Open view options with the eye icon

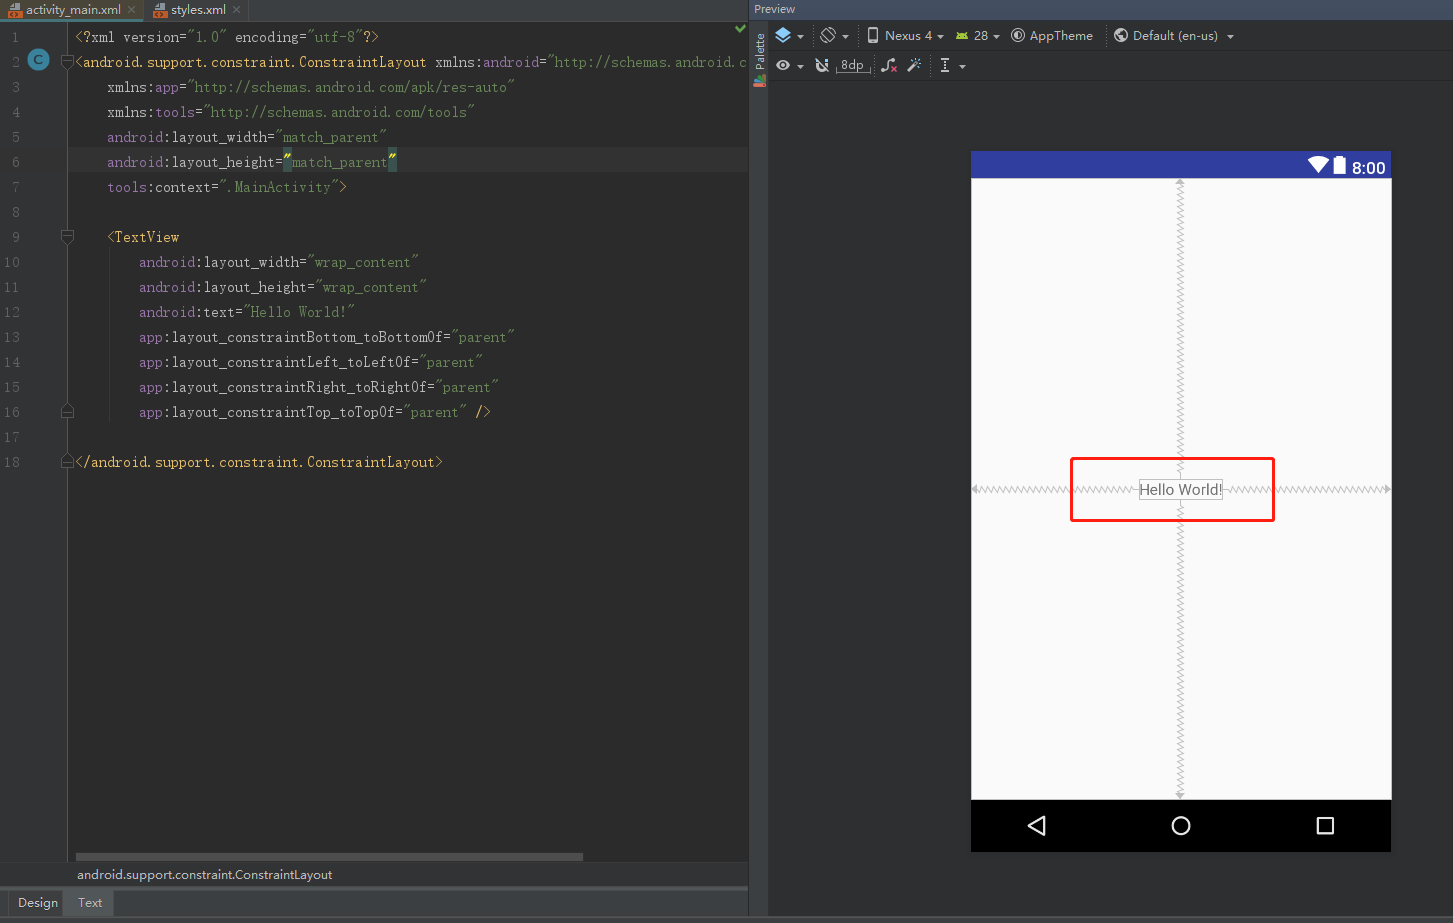pos(785,65)
